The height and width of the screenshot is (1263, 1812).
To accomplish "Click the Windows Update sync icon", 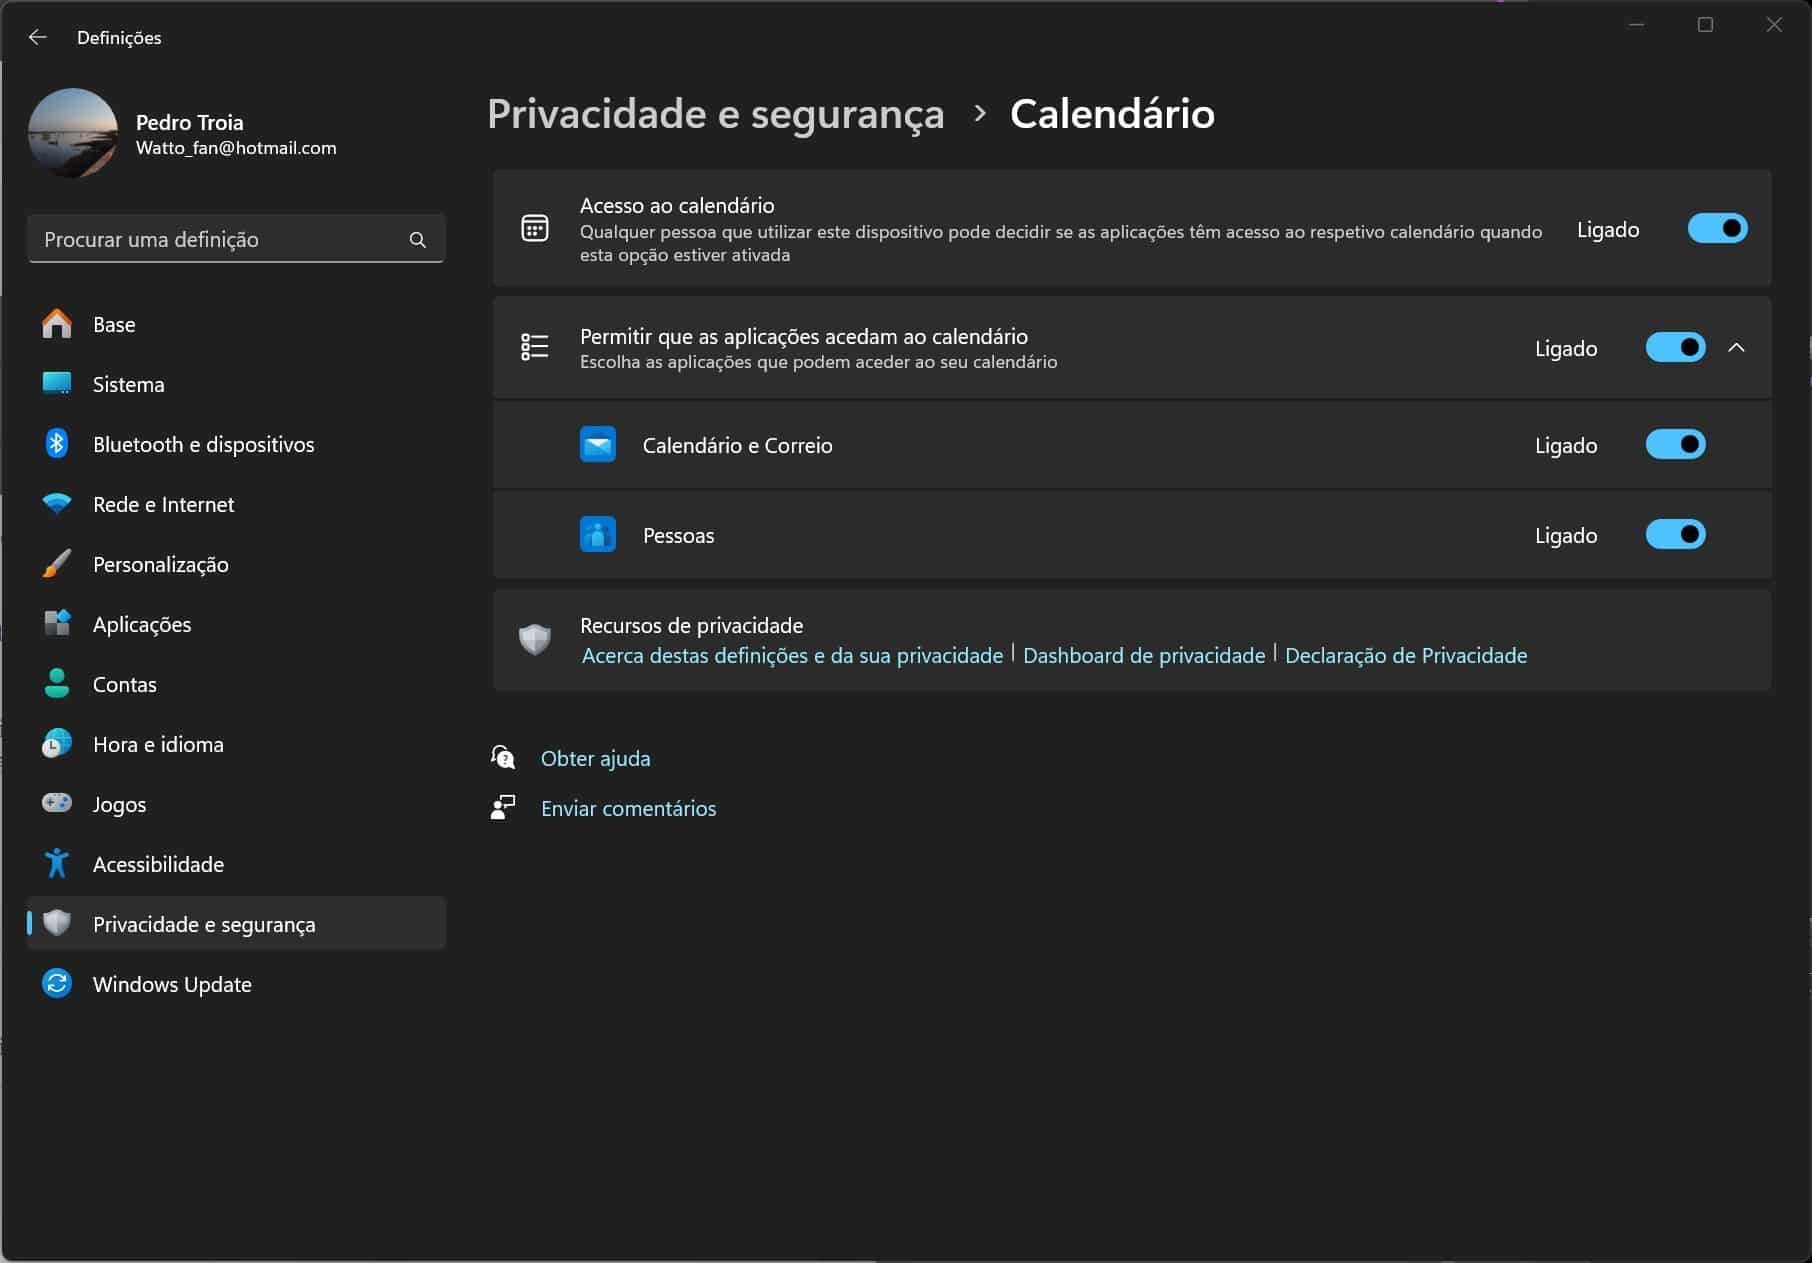I will coord(57,984).
